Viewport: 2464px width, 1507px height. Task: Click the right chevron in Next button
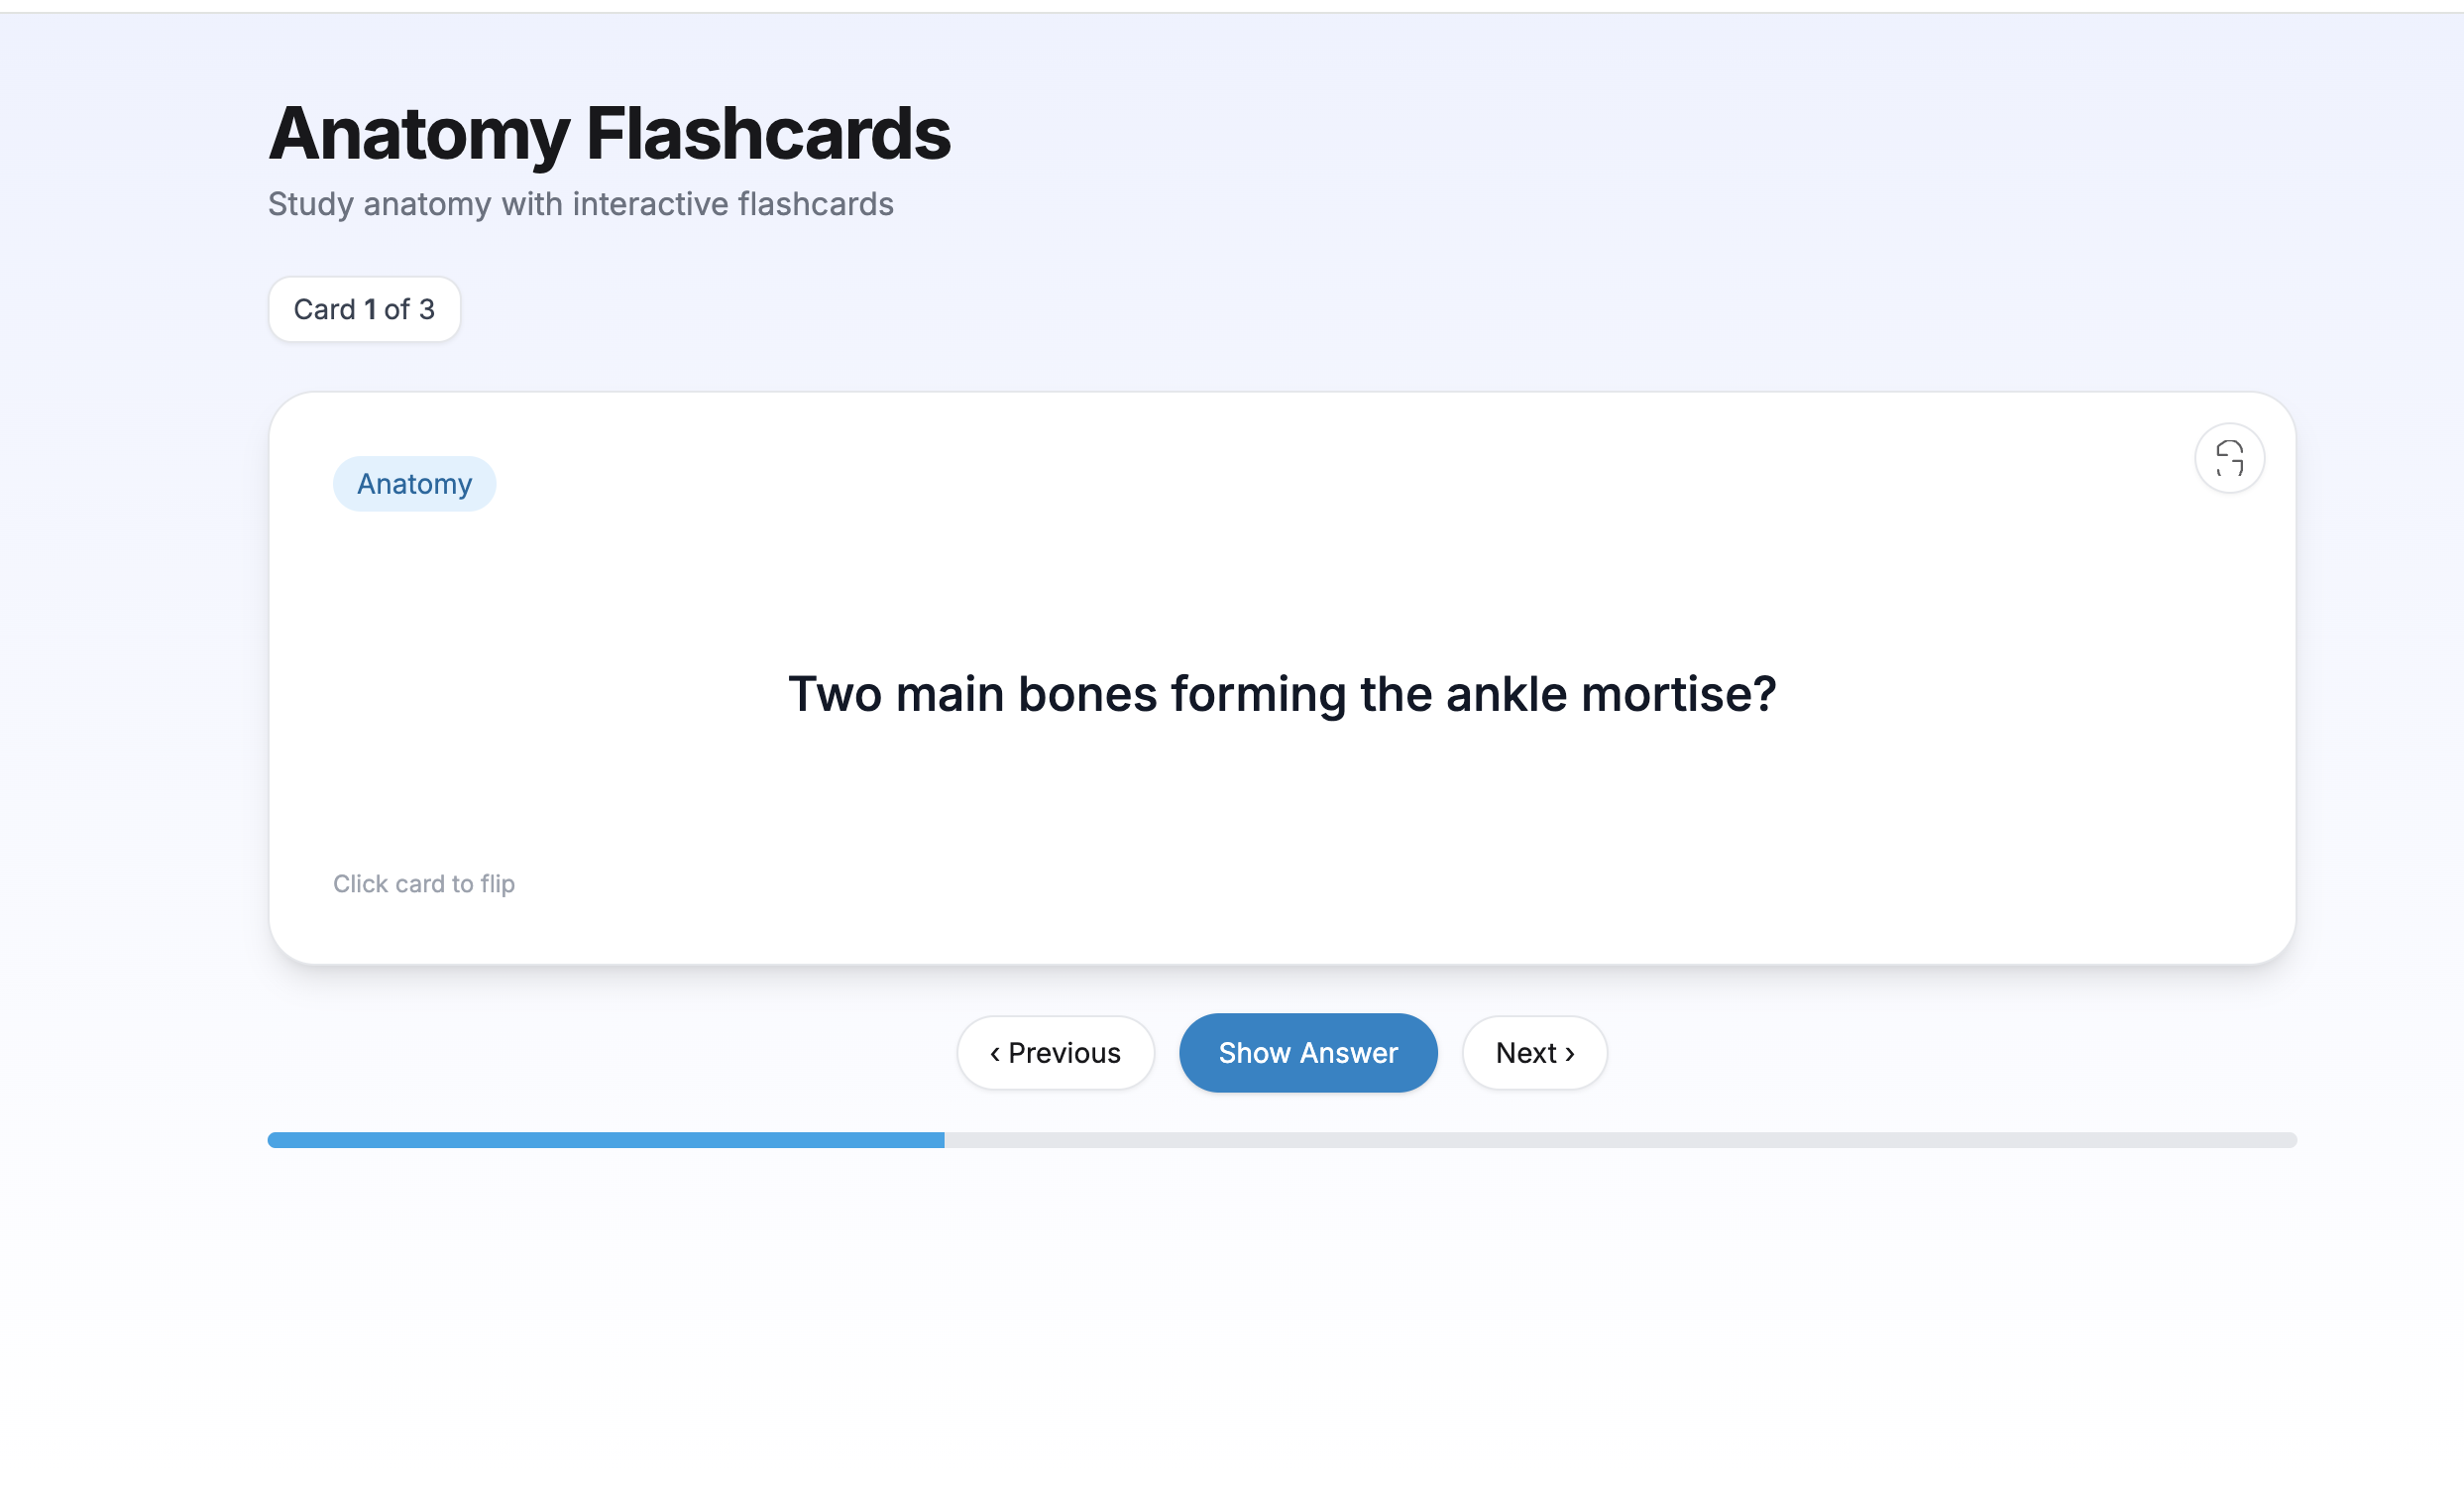[x=1570, y=1054]
